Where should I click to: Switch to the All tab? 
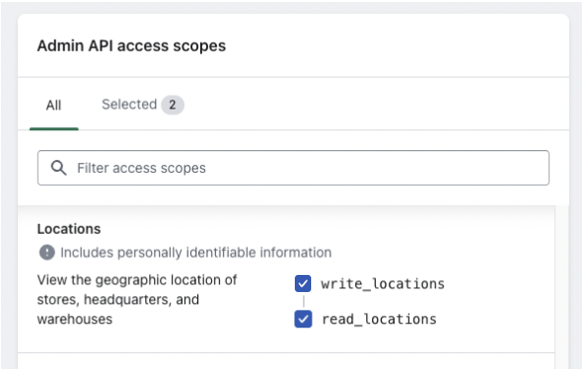pyautogui.click(x=54, y=105)
